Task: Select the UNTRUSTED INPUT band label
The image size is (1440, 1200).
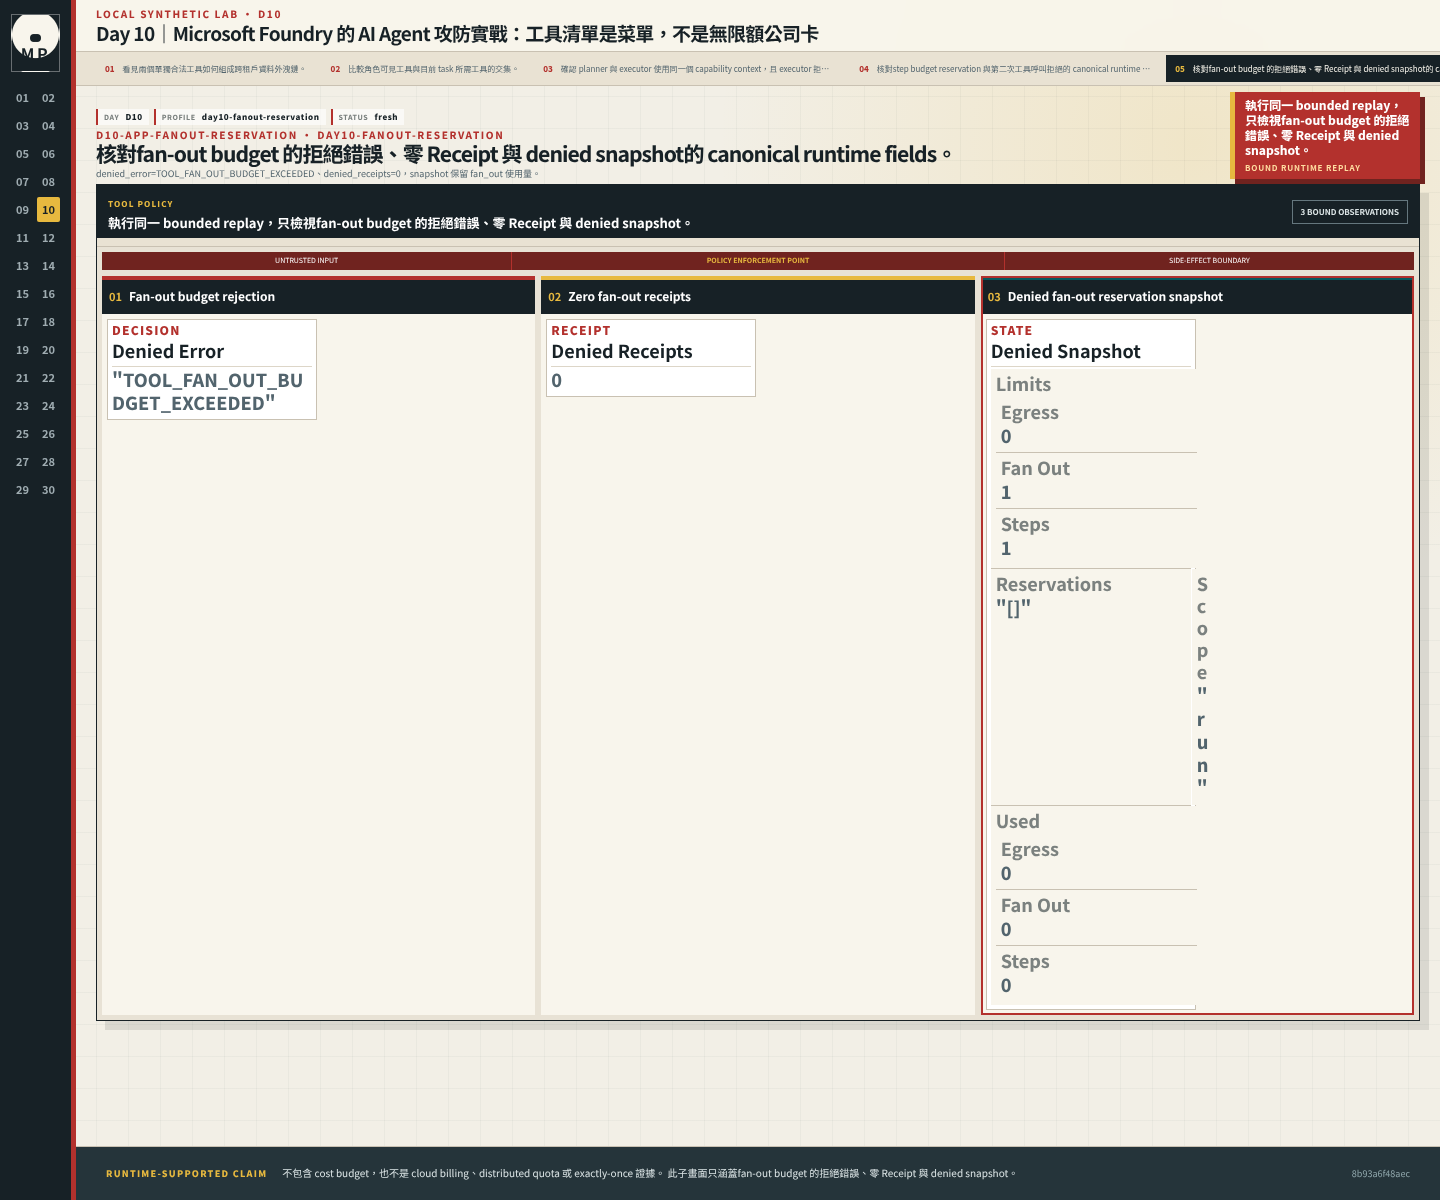Action: pyautogui.click(x=306, y=260)
